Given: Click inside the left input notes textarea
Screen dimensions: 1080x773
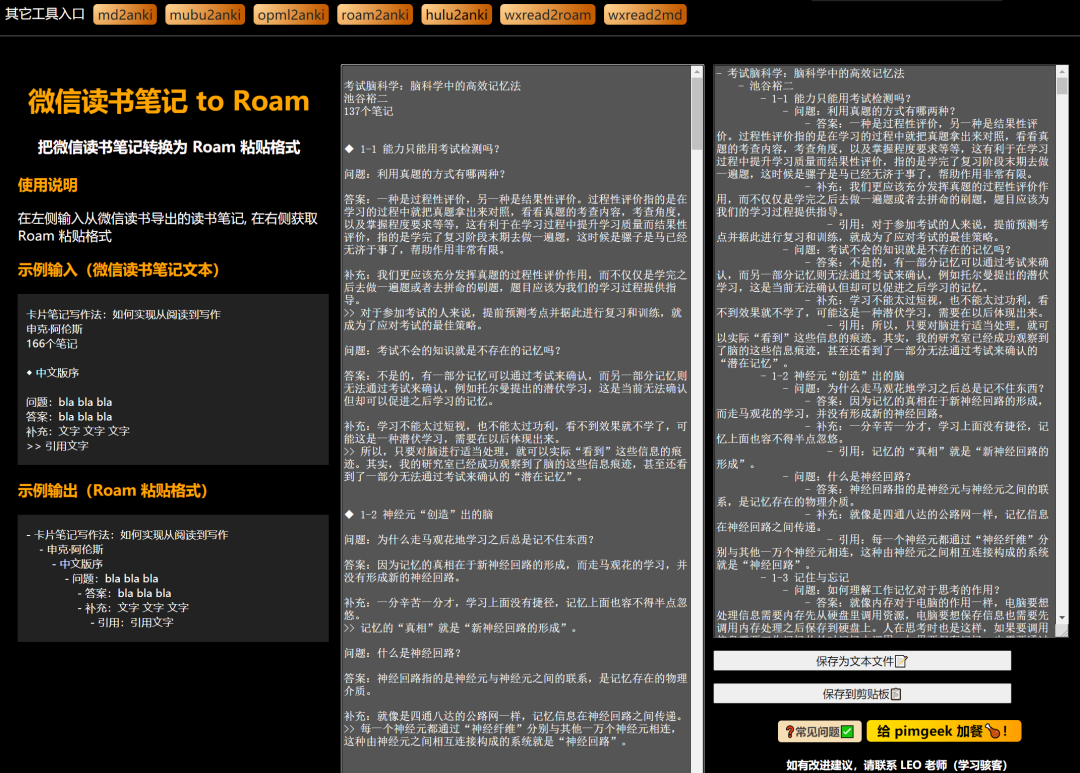Looking at the screenshot, I should [516, 418].
